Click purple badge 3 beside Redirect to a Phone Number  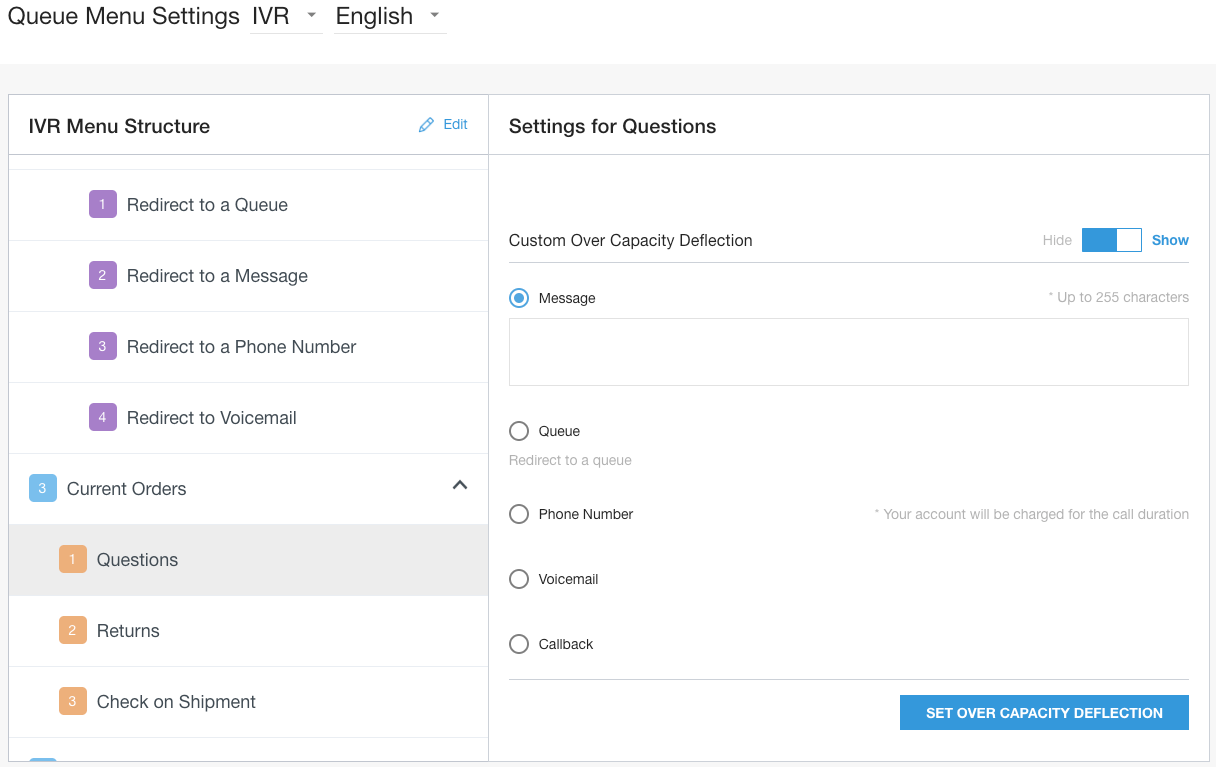[102, 346]
